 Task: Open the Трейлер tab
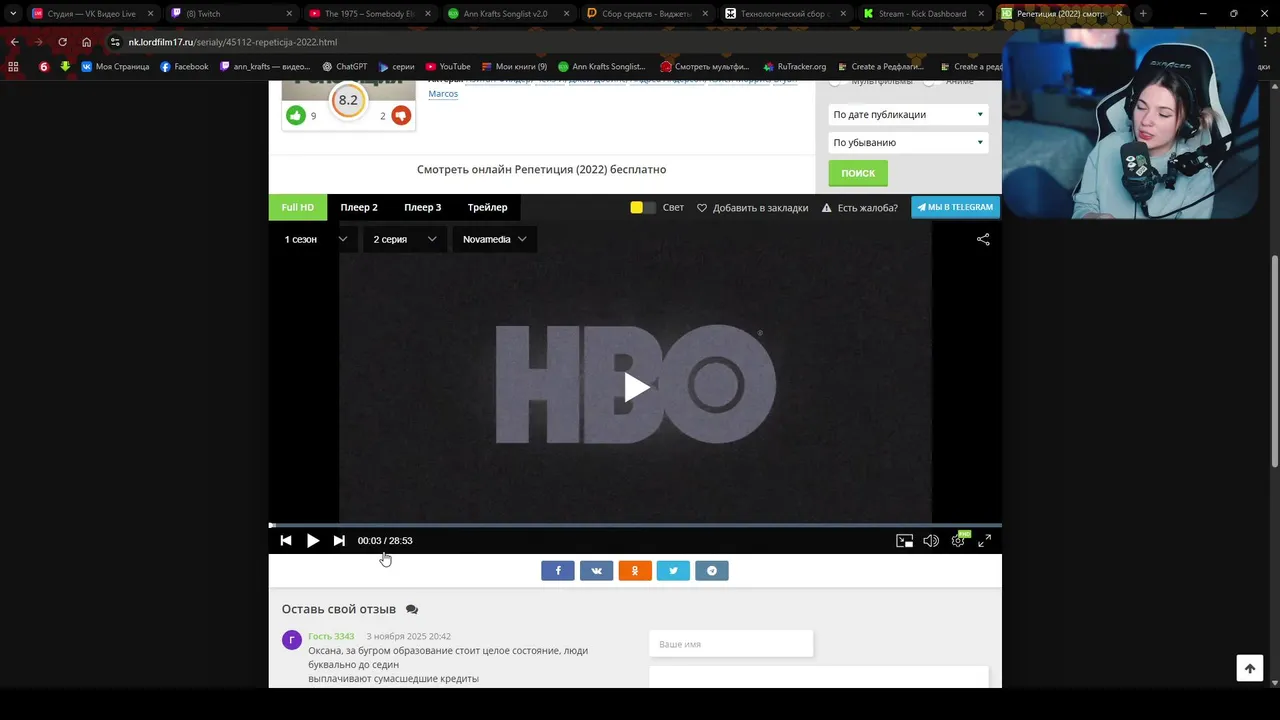point(487,207)
